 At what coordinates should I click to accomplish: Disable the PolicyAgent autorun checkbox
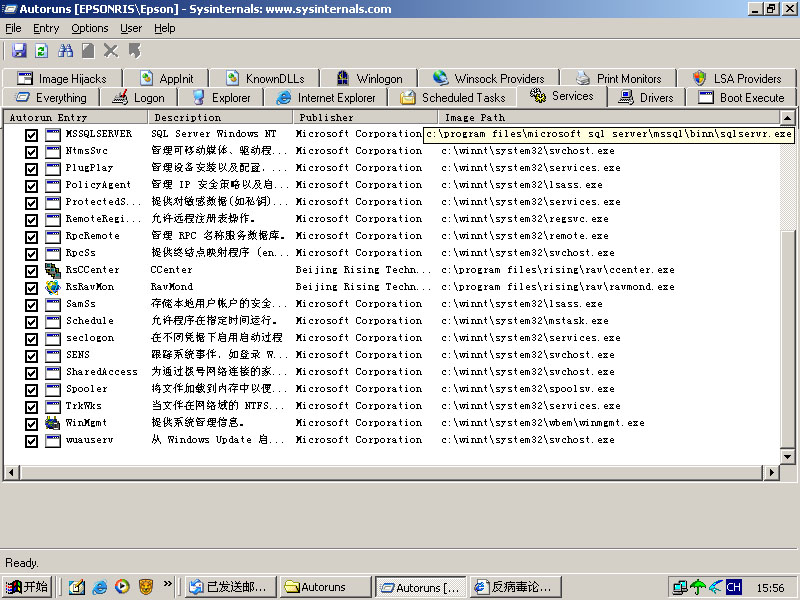[x=32, y=186]
